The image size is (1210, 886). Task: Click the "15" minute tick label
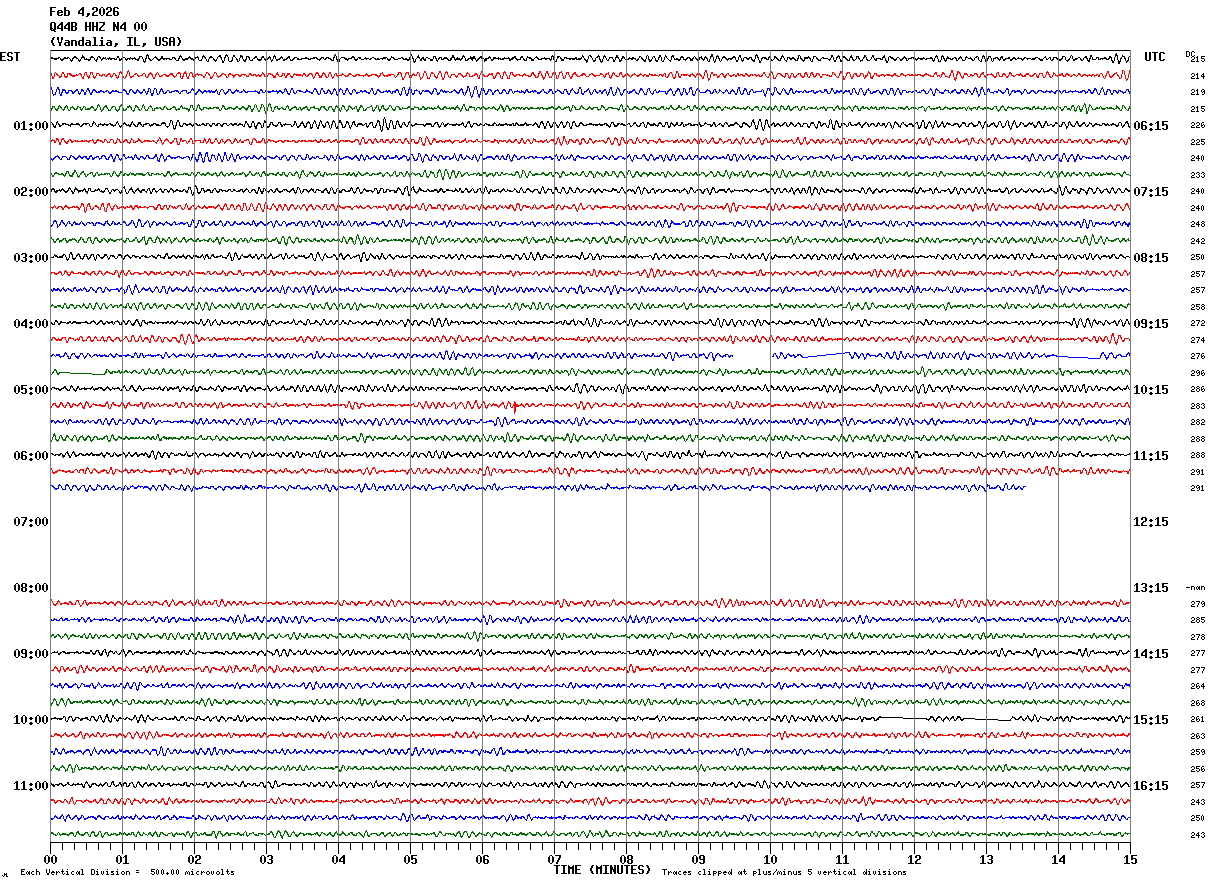coord(1130,859)
